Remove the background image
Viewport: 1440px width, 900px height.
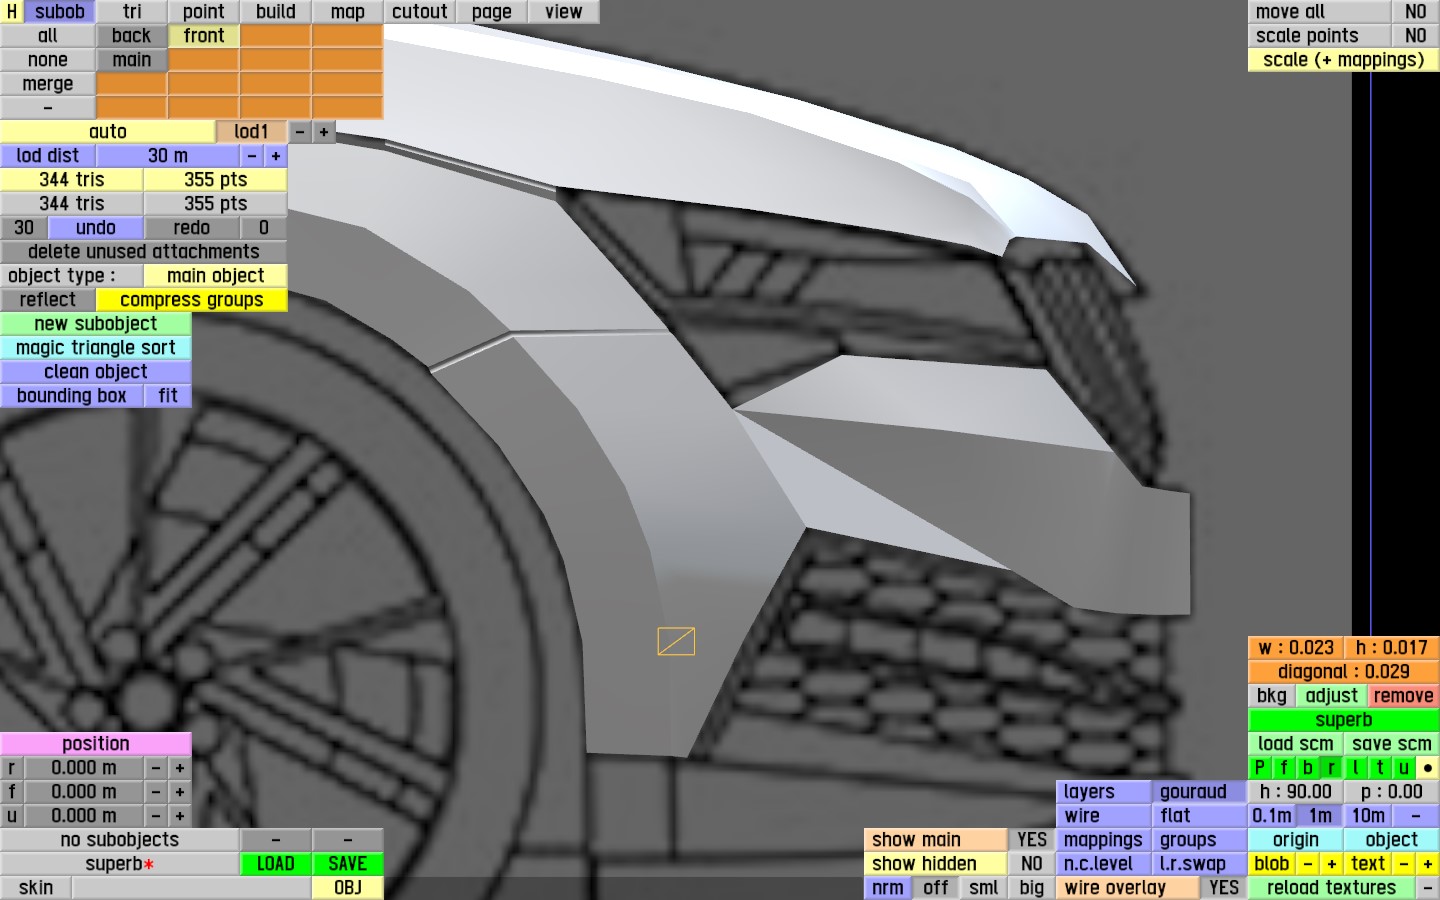(1404, 696)
